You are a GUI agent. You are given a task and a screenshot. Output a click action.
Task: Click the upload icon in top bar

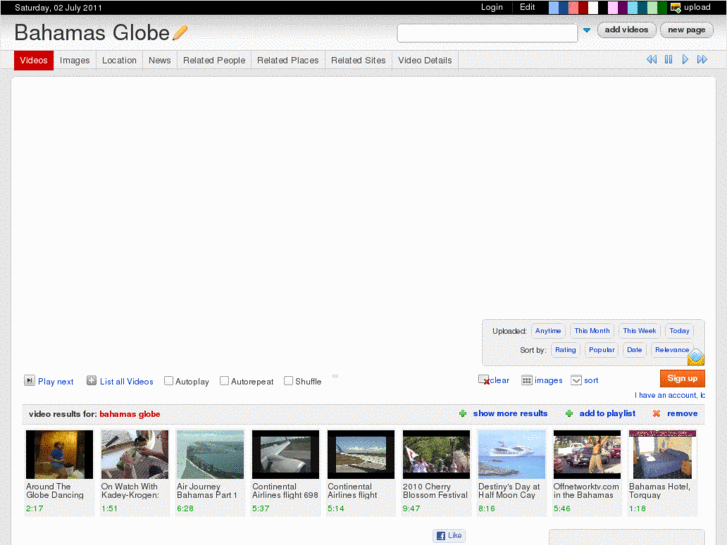coord(676,7)
